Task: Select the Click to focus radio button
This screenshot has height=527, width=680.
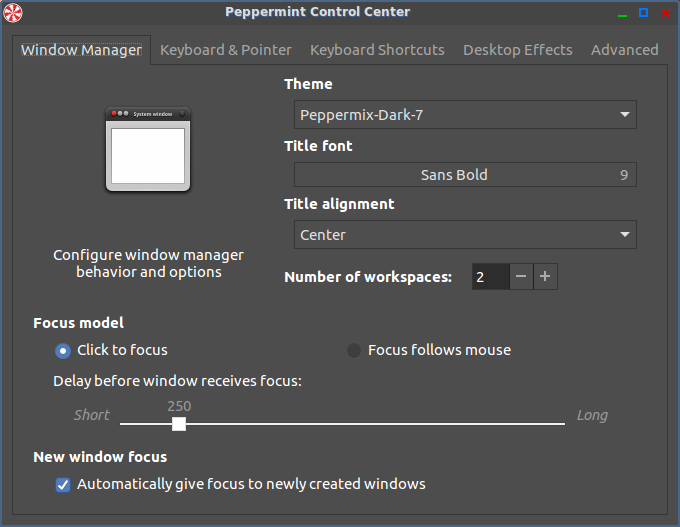Action: (x=63, y=350)
